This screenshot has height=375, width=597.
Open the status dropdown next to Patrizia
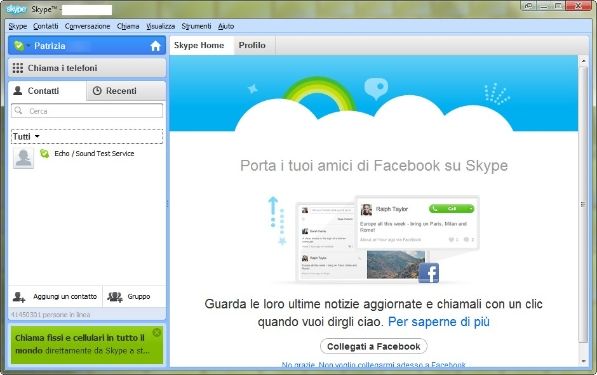point(29,46)
